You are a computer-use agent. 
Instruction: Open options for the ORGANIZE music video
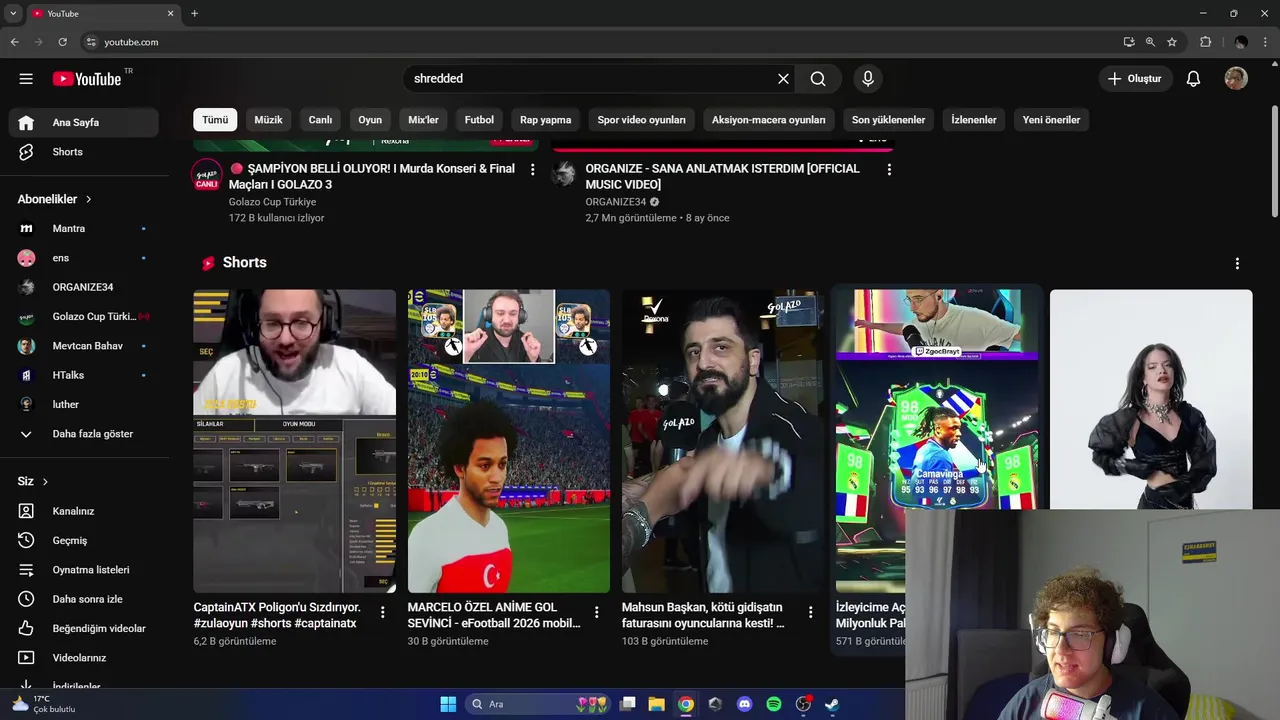pos(889,170)
